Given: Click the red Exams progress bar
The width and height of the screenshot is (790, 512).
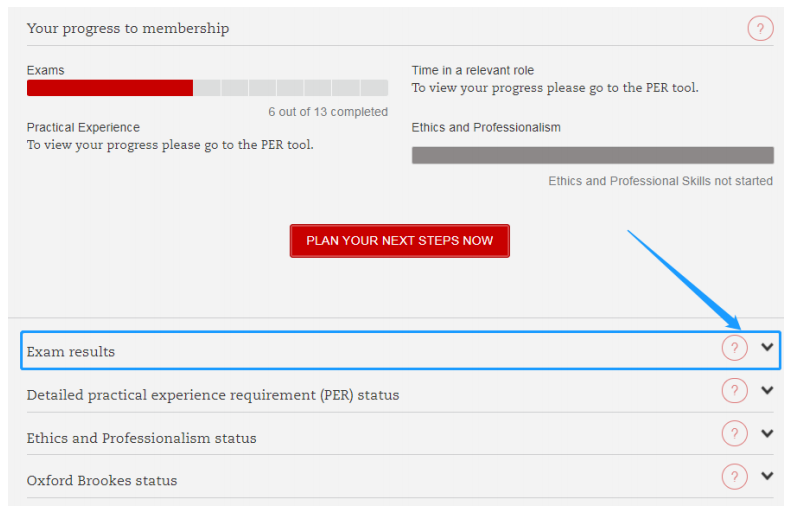Looking at the screenshot, I should click(x=110, y=88).
